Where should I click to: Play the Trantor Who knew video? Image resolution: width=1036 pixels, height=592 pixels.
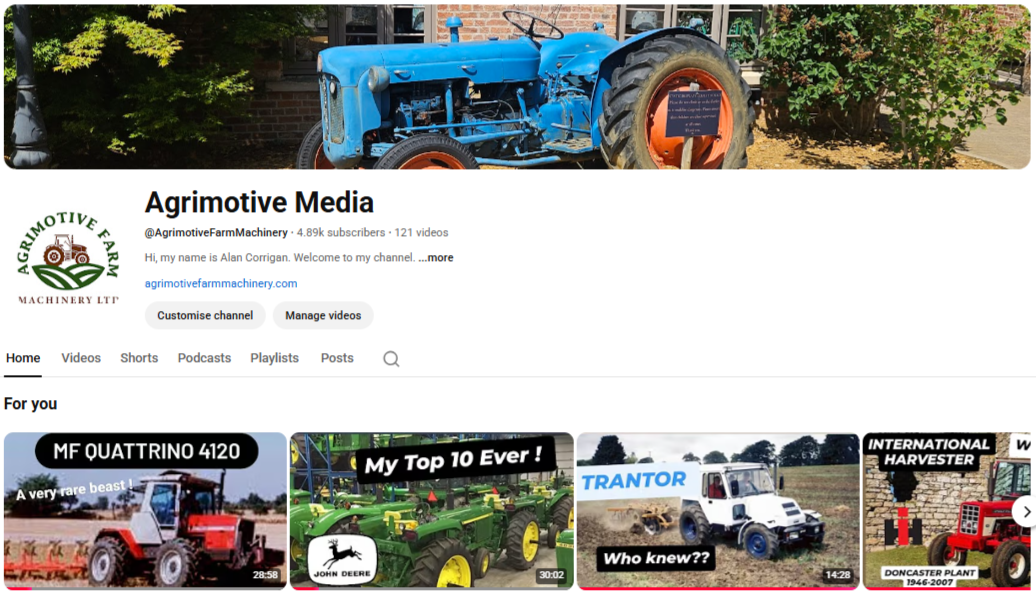click(718, 511)
